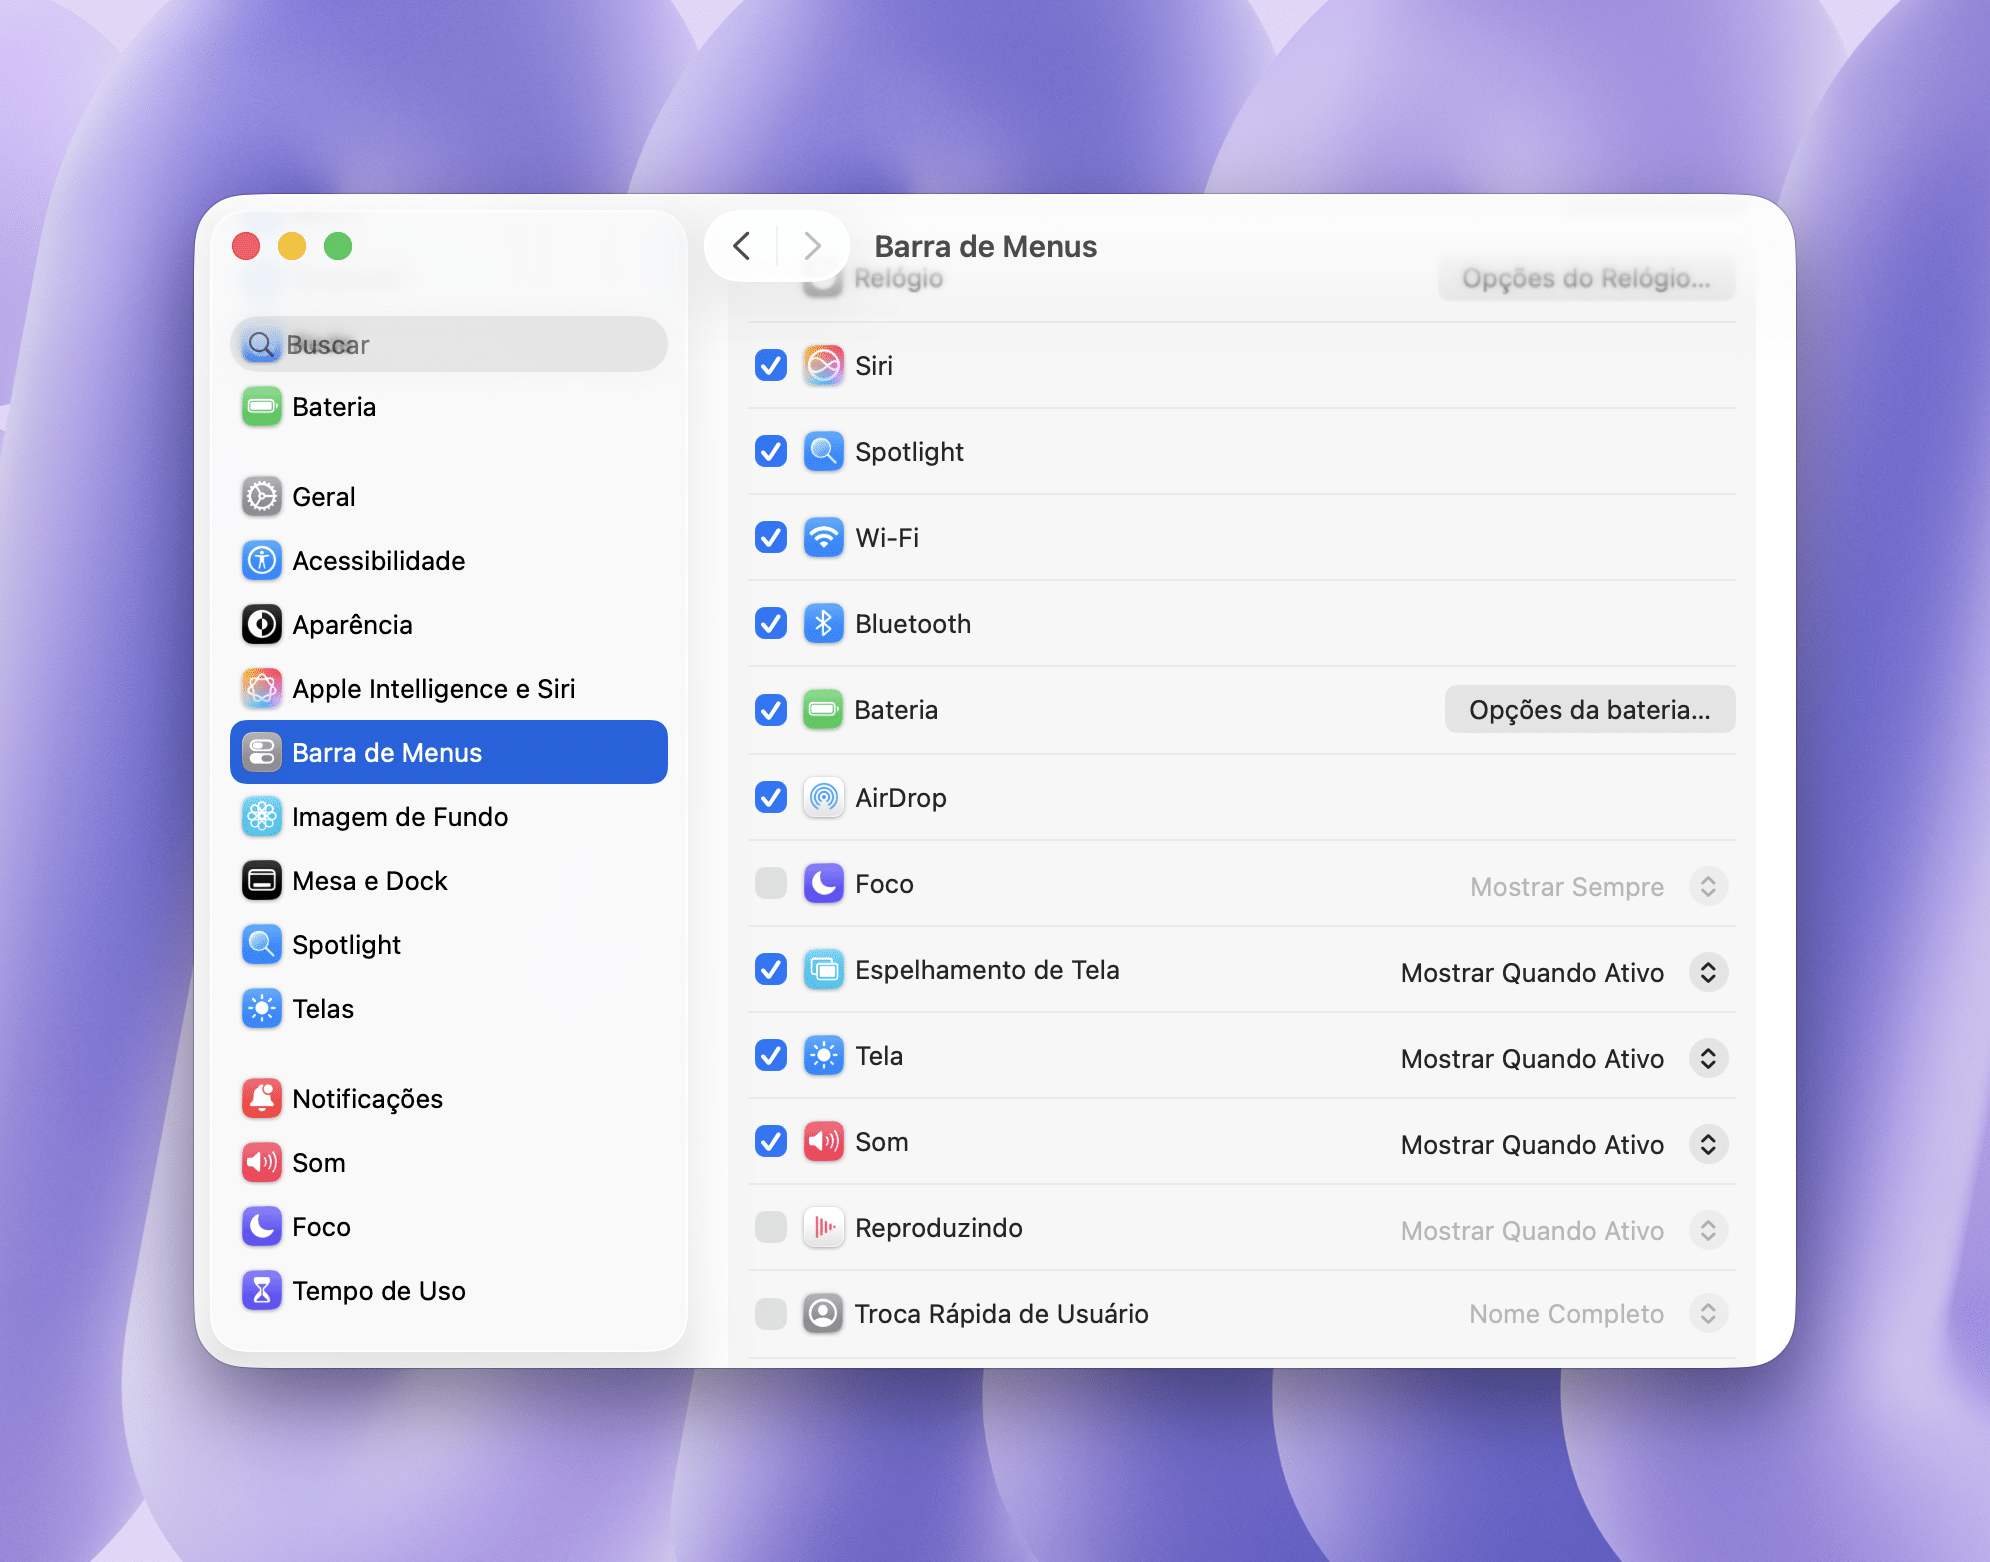
Task: Click the Accessibility icon in sidebar
Action: point(262,561)
